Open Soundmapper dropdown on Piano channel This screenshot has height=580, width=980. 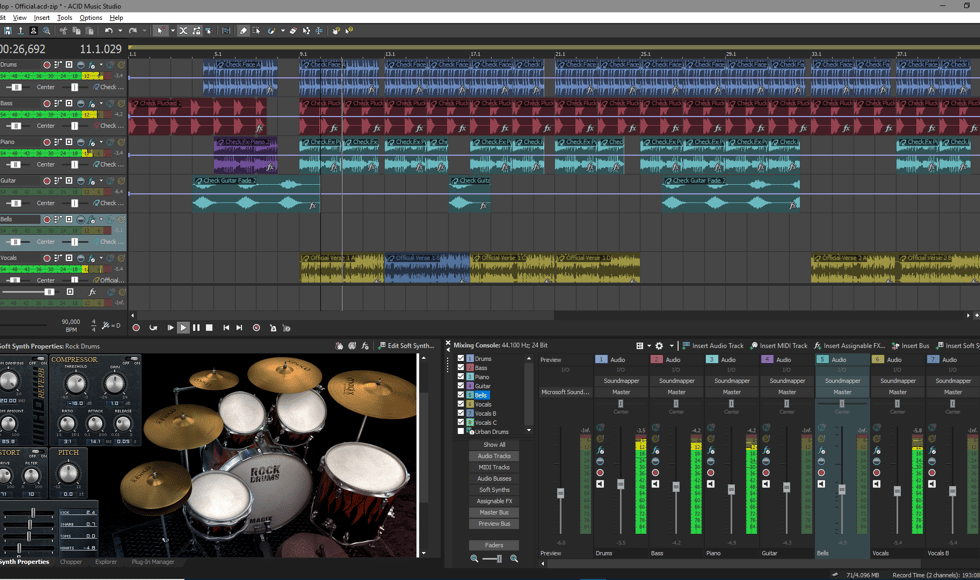click(732, 381)
